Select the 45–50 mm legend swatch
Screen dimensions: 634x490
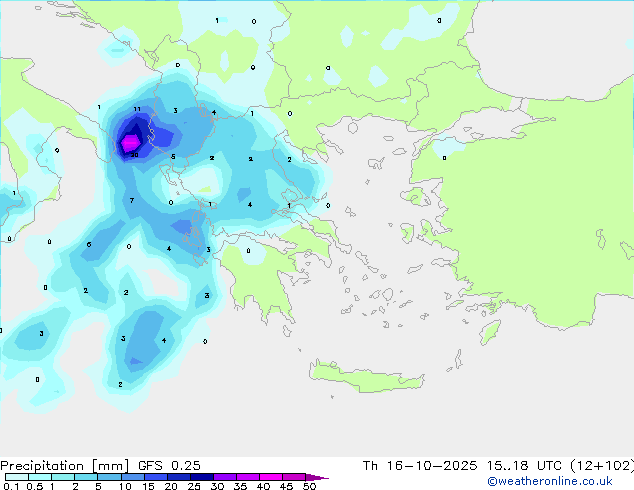294,477
